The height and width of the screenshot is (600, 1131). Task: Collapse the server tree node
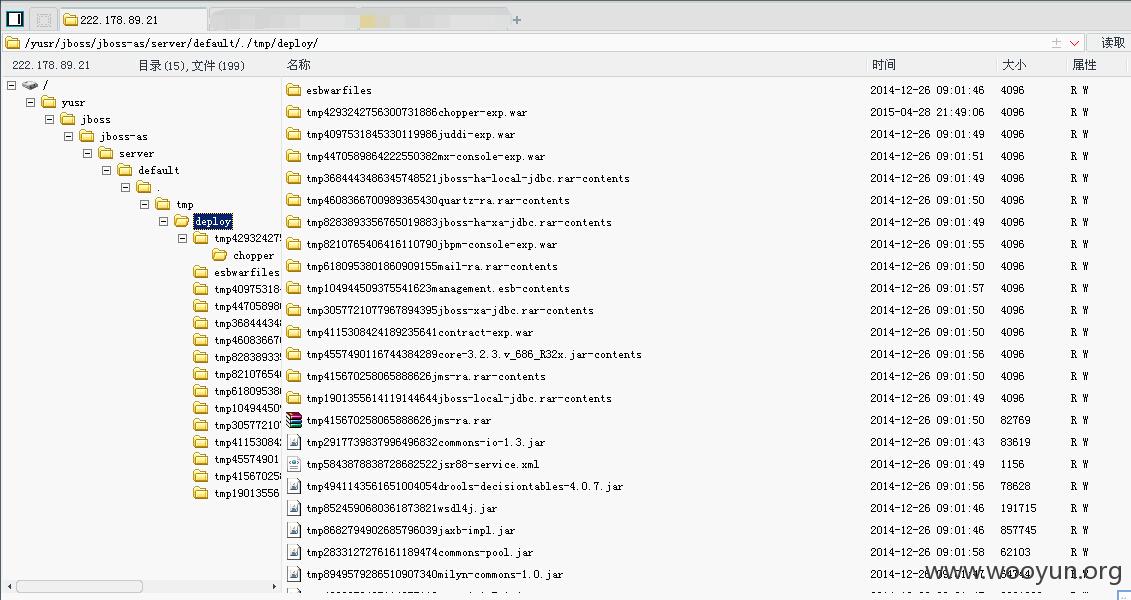point(87,154)
